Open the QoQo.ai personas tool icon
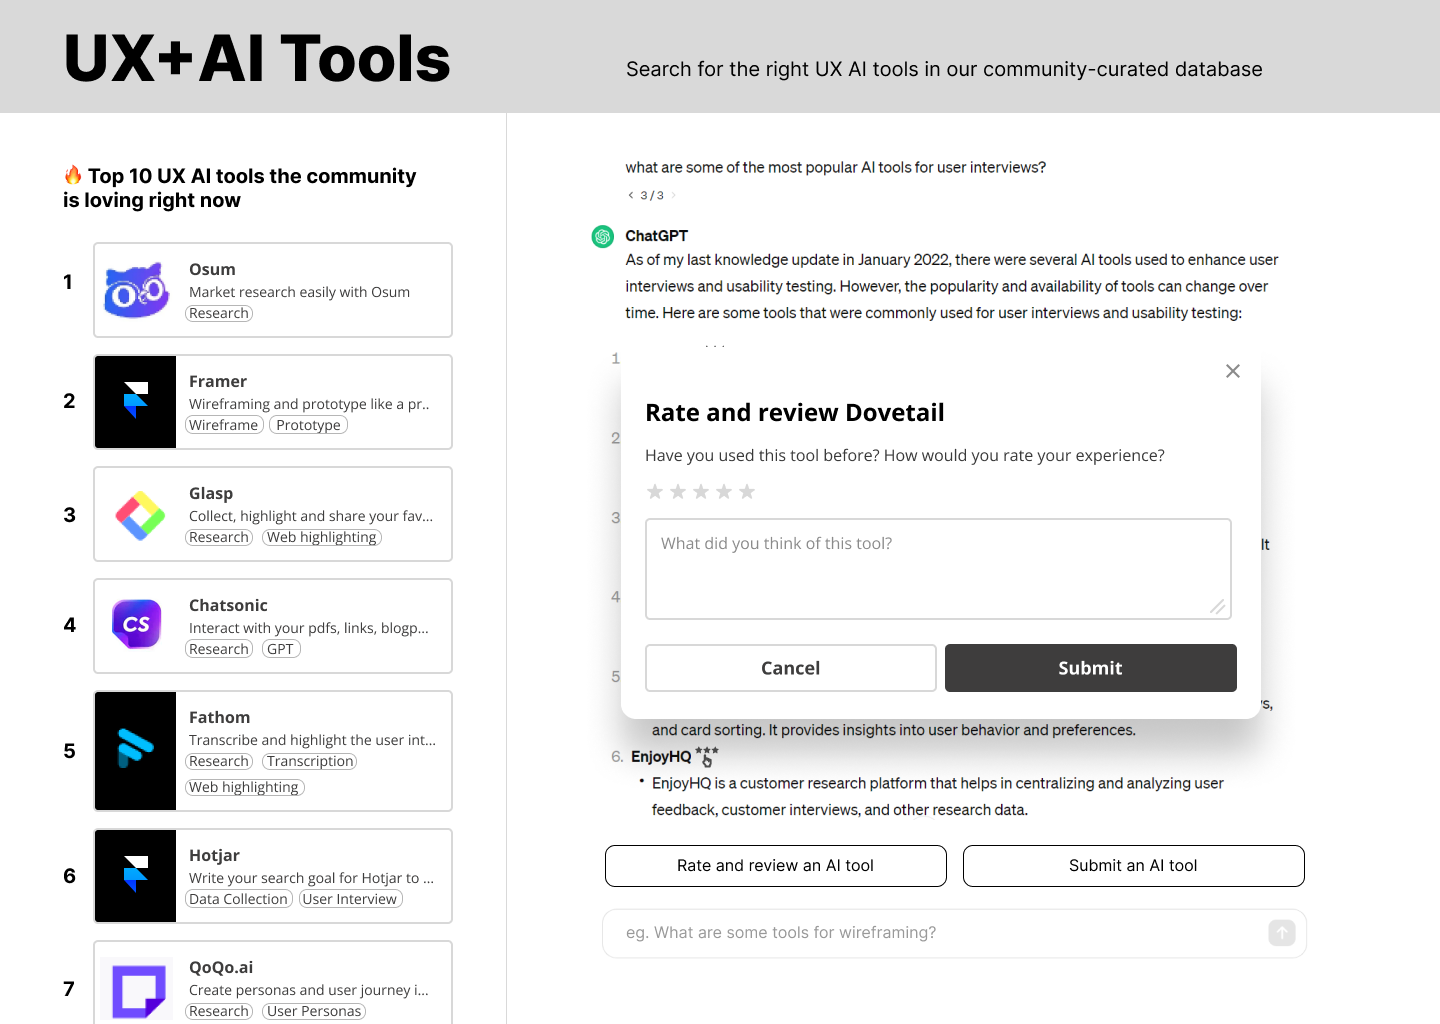This screenshot has height=1024, width=1440. [136, 990]
